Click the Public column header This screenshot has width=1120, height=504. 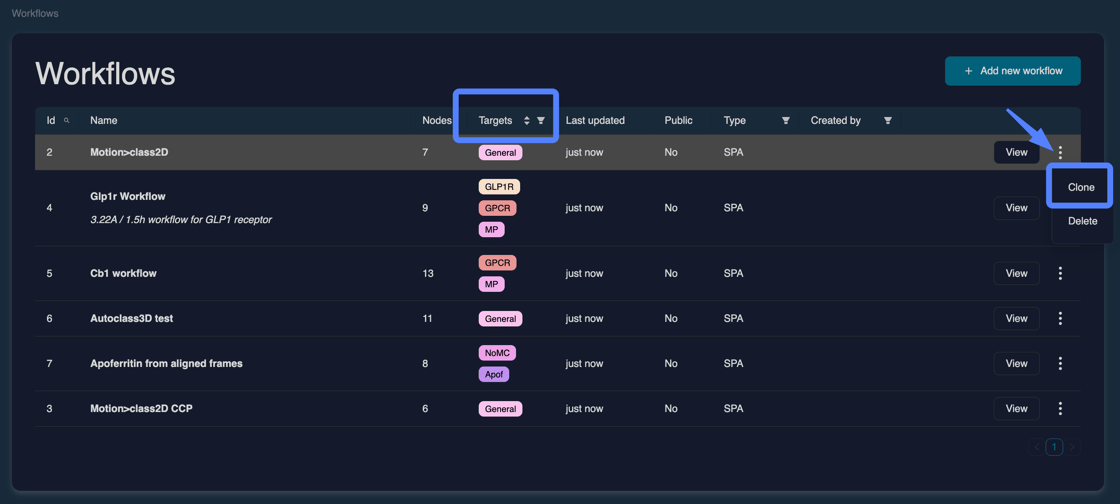(679, 121)
